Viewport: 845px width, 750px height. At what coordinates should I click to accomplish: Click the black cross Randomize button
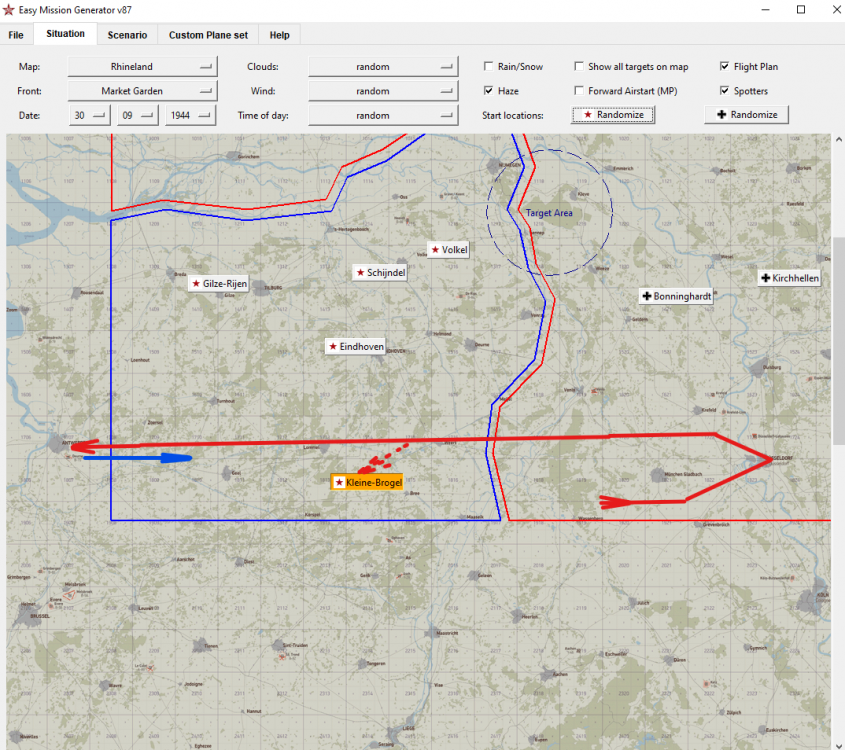(746, 115)
